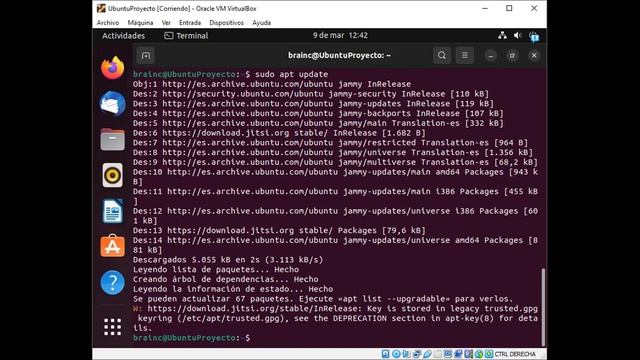This screenshot has width=640, height=360.
Task: Click VirtualBox keyboard capture status icon
Action: [489, 354]
